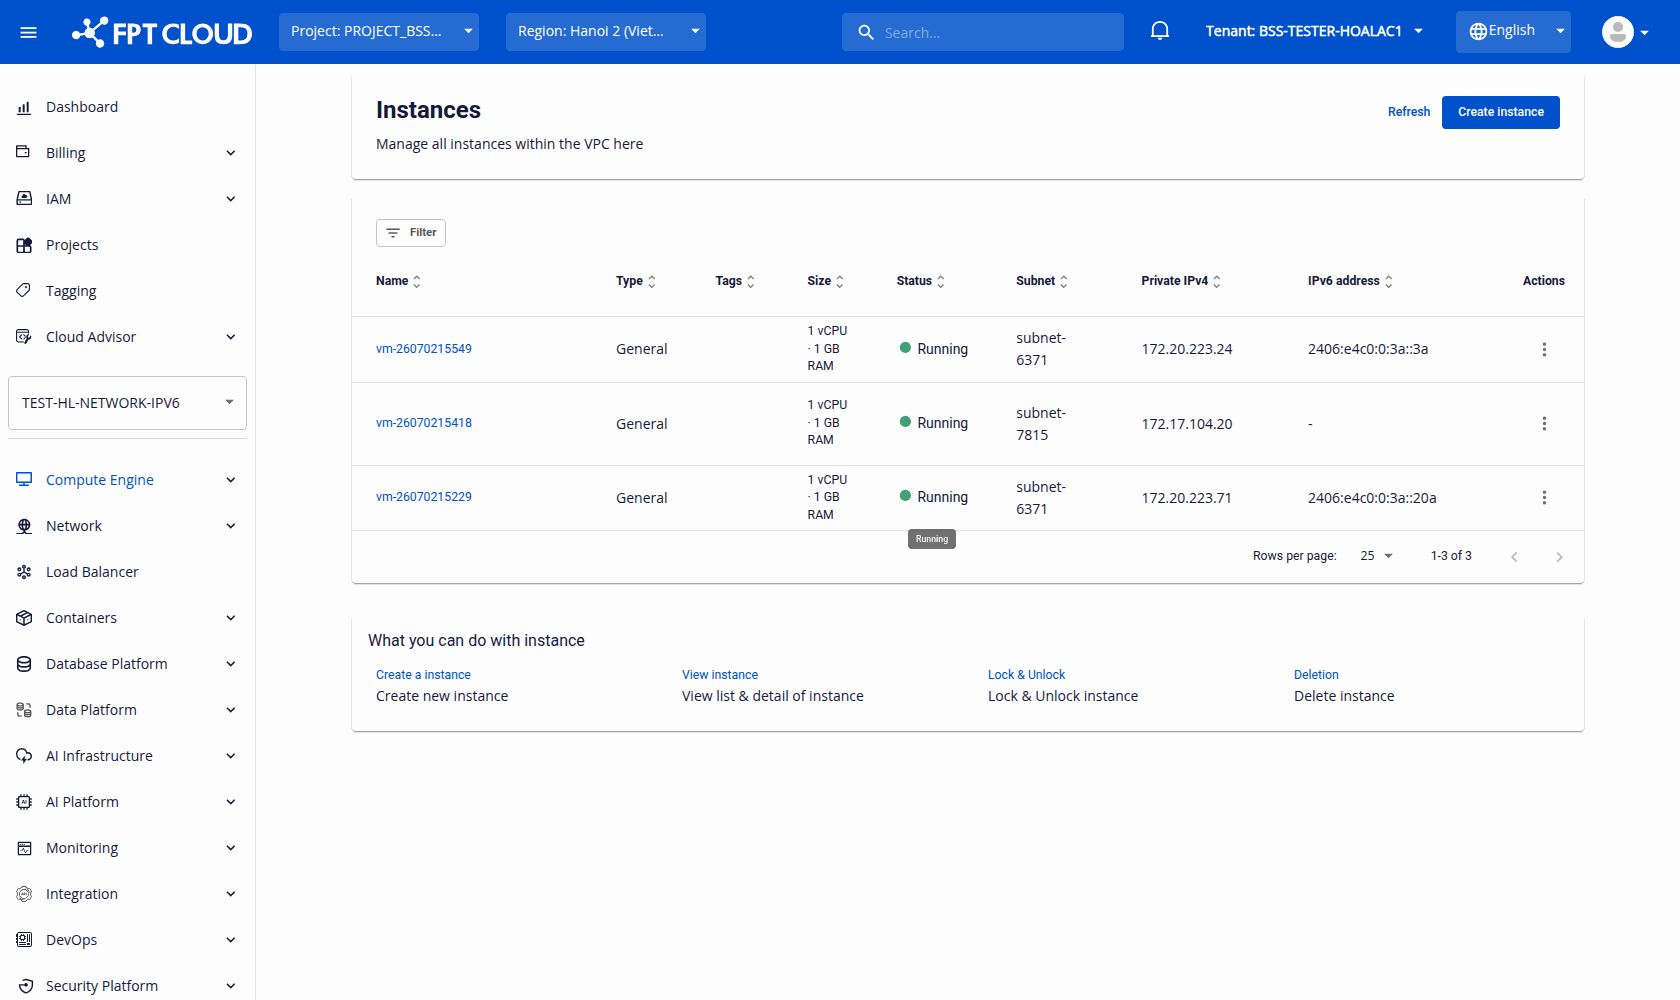The width and height of the screenshot is (1680, 1000).
Task: Sort the table by Private IPv4 column
Action: (1181, 281)
